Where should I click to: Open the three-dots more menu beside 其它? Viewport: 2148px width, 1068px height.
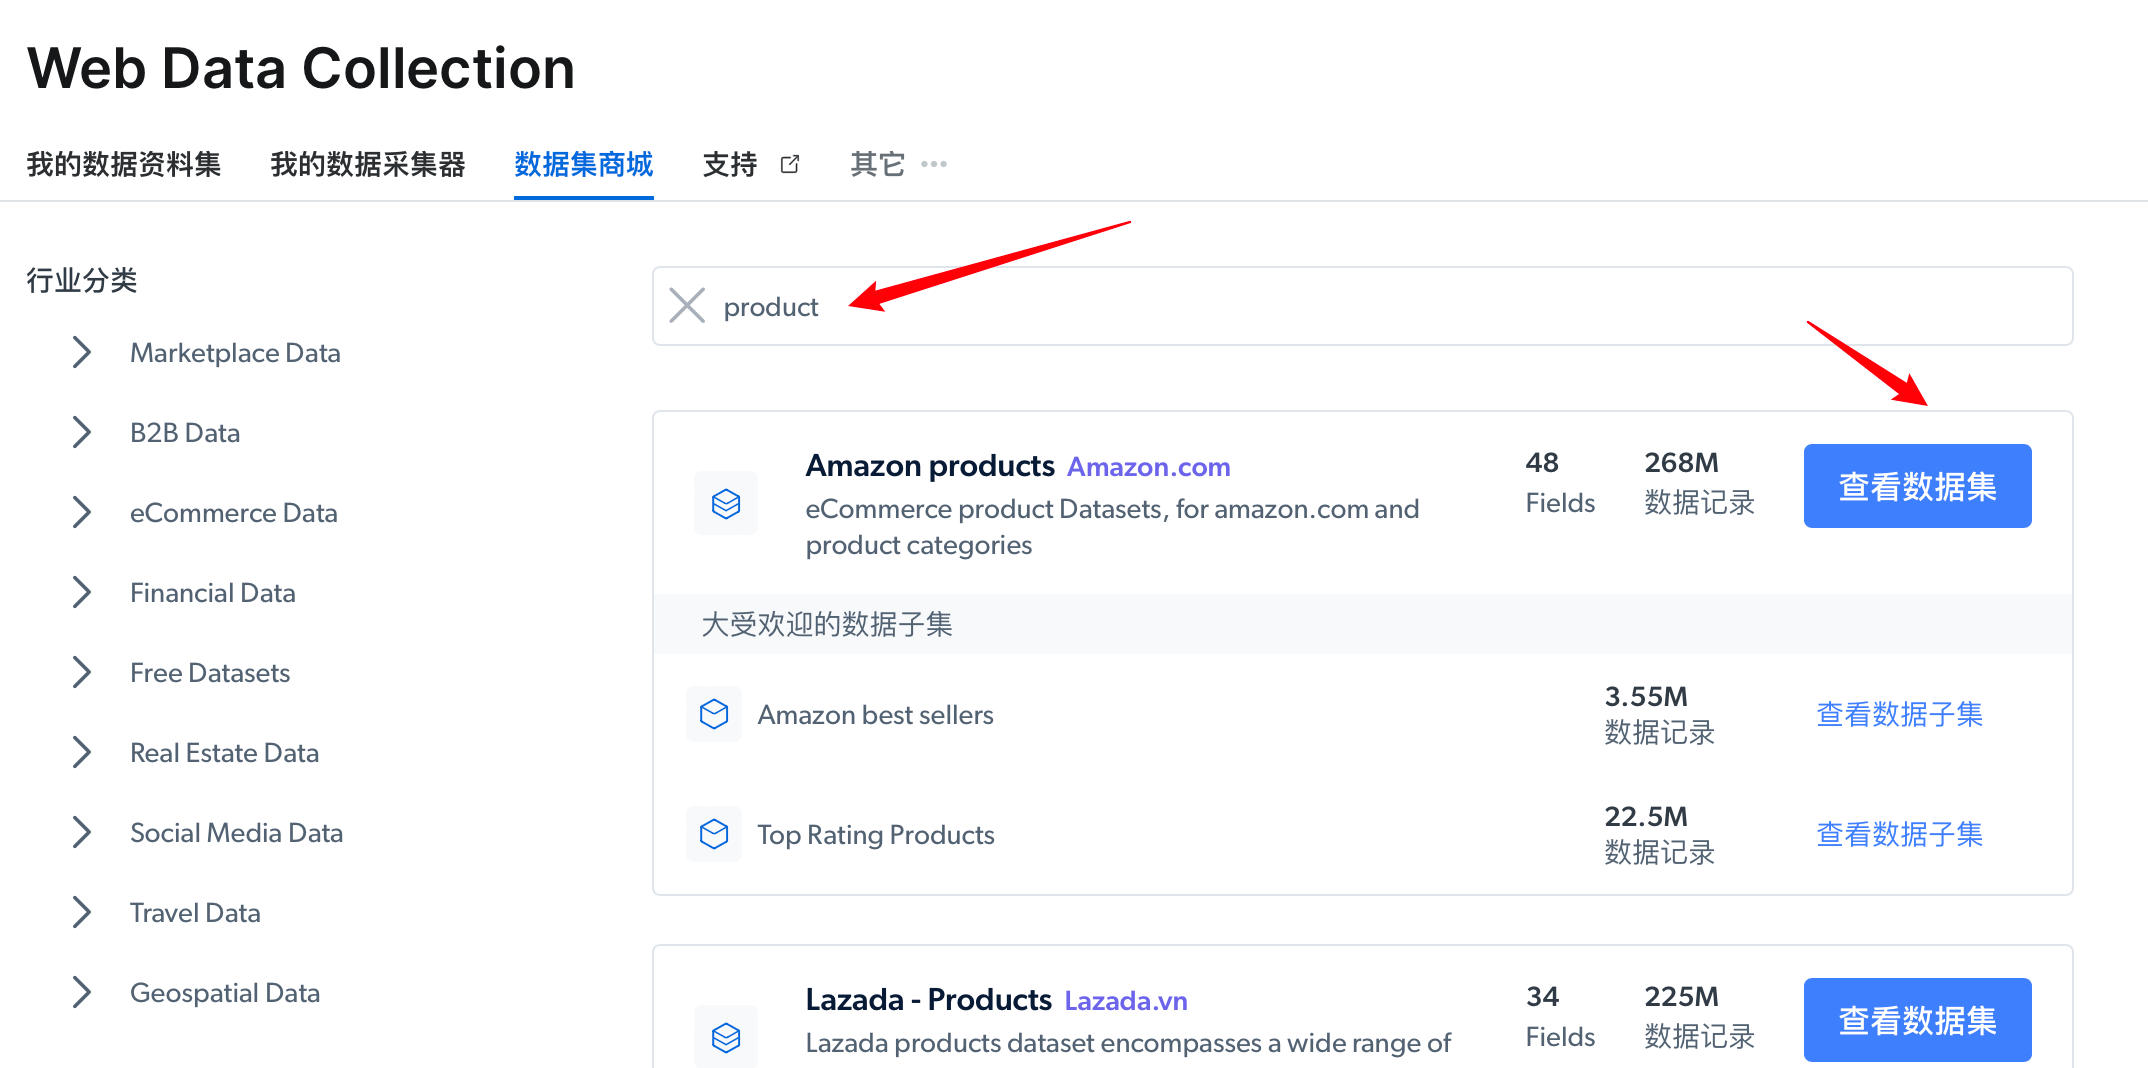click(x=934, y=164)
